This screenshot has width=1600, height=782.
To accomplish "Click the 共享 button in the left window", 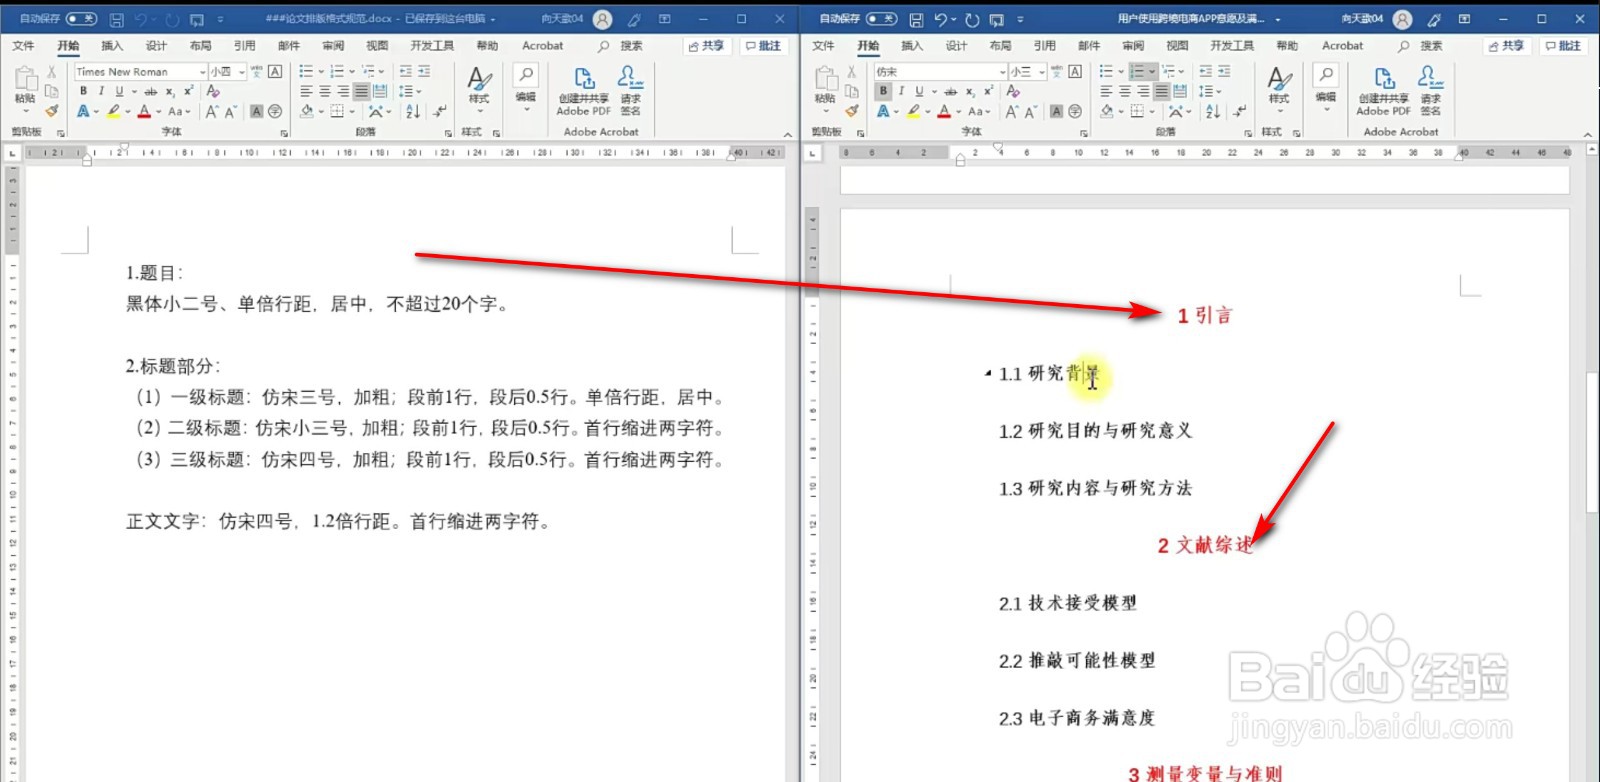I will pos(707,46).
